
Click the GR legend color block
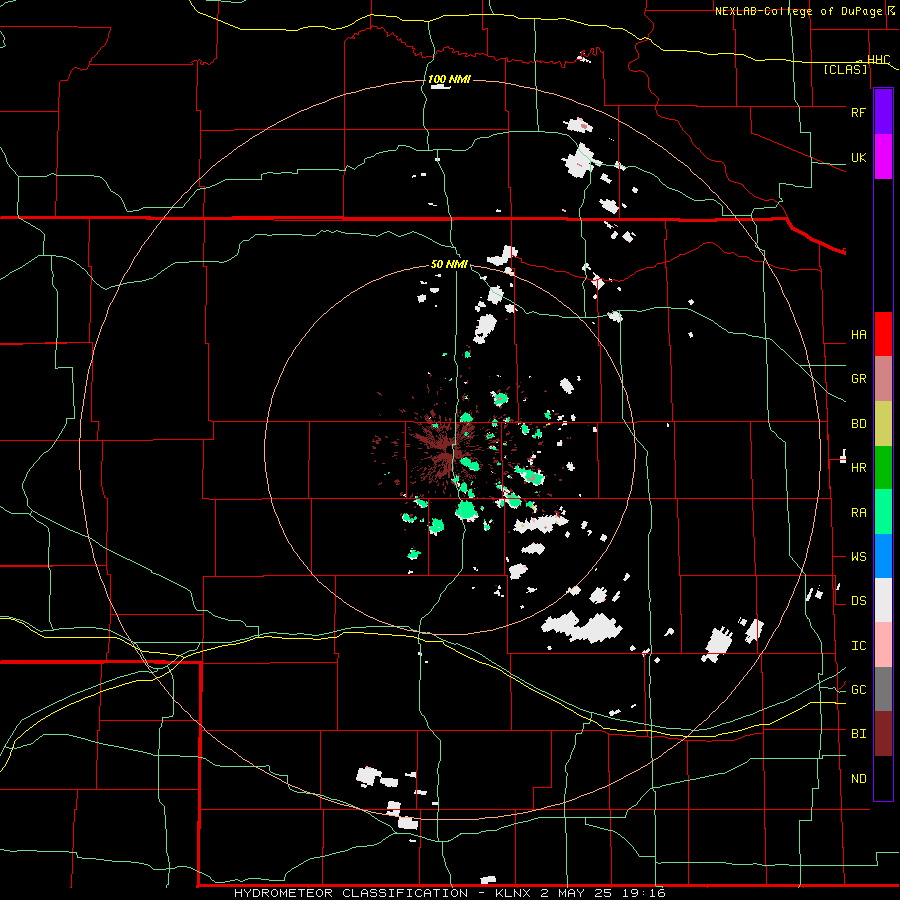(883, 379)
